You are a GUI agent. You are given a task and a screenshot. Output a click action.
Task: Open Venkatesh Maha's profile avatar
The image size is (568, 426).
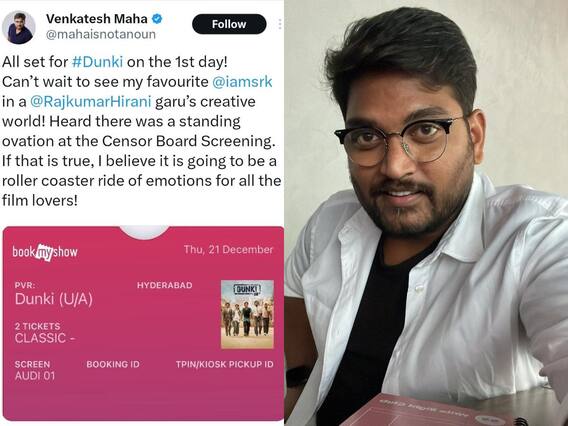click(18, 27)
